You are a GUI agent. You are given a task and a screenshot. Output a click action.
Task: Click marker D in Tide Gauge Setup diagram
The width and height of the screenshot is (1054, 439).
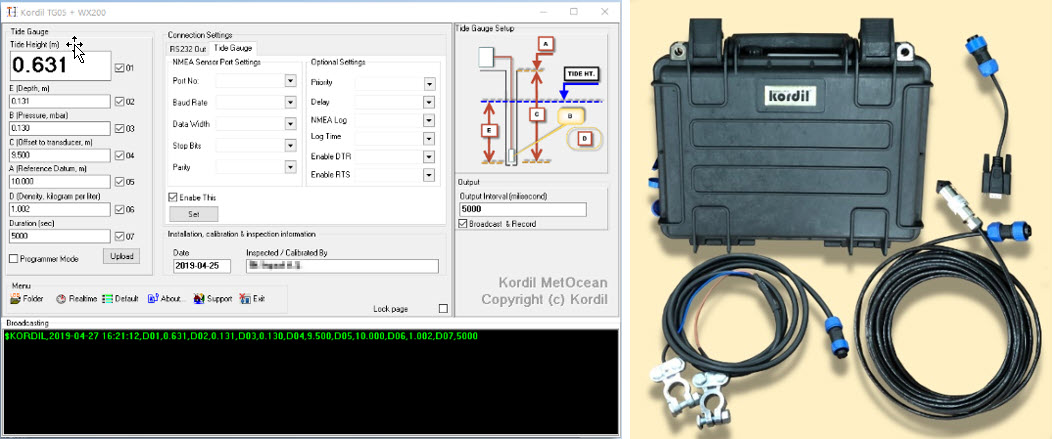[585, 139]
